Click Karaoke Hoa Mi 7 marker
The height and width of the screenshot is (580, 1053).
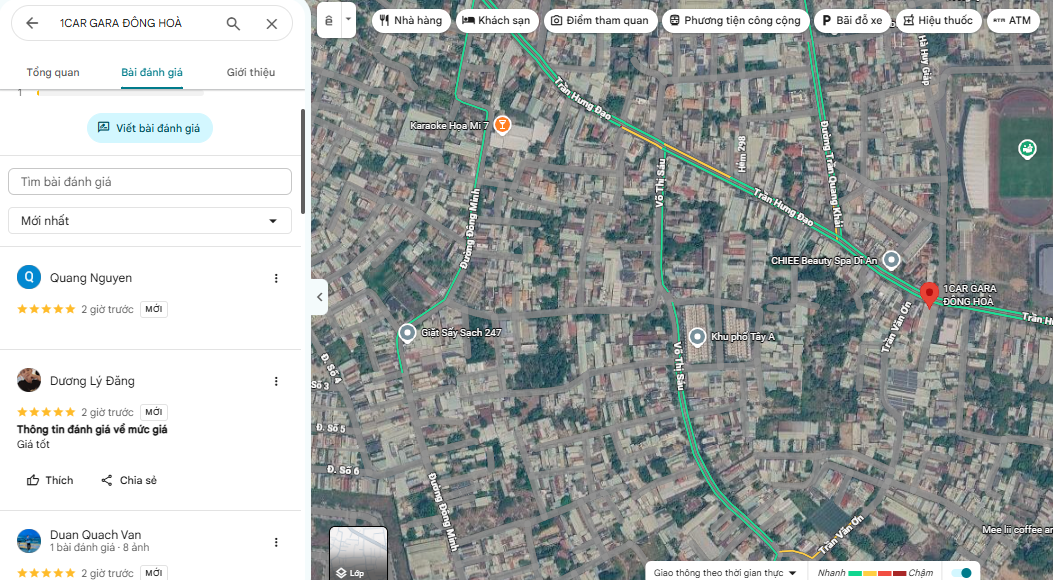[502, 125]
